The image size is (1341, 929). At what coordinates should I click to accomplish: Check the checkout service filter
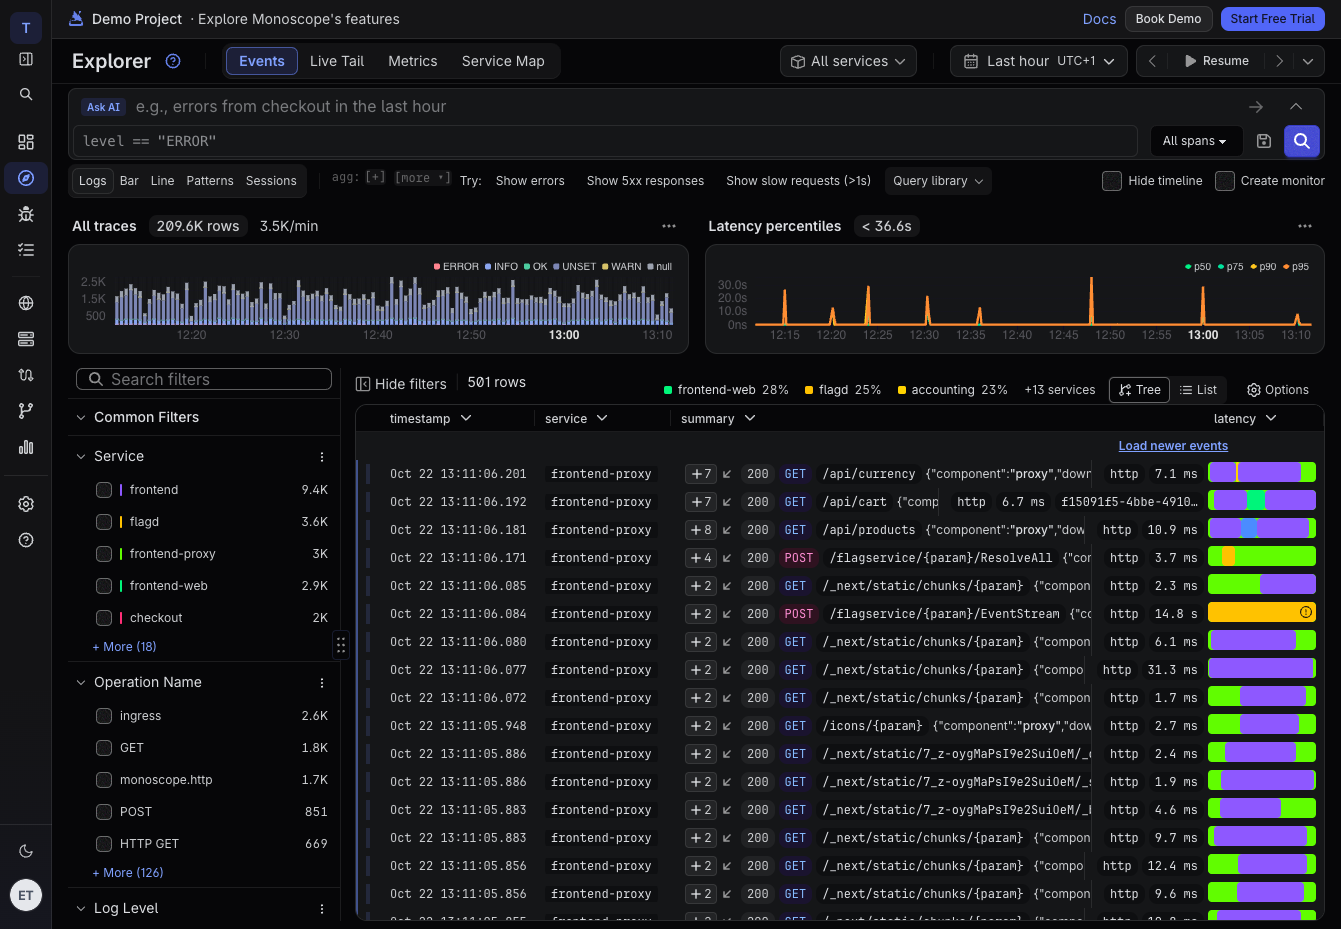104,618
